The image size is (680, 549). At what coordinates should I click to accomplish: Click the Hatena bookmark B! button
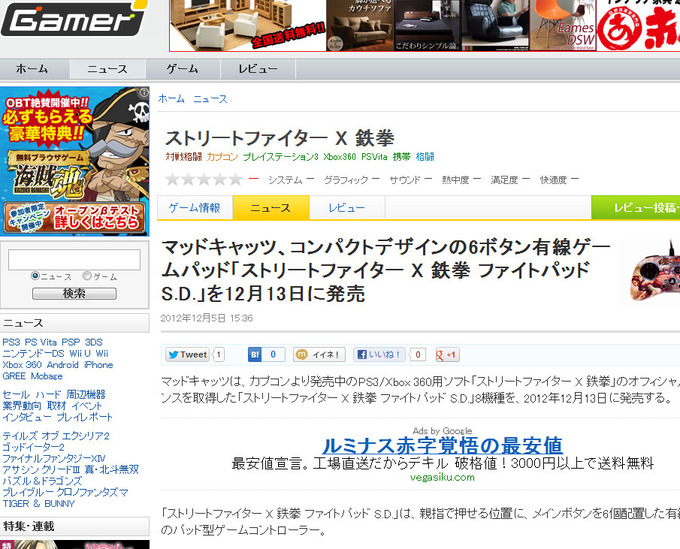255,354
